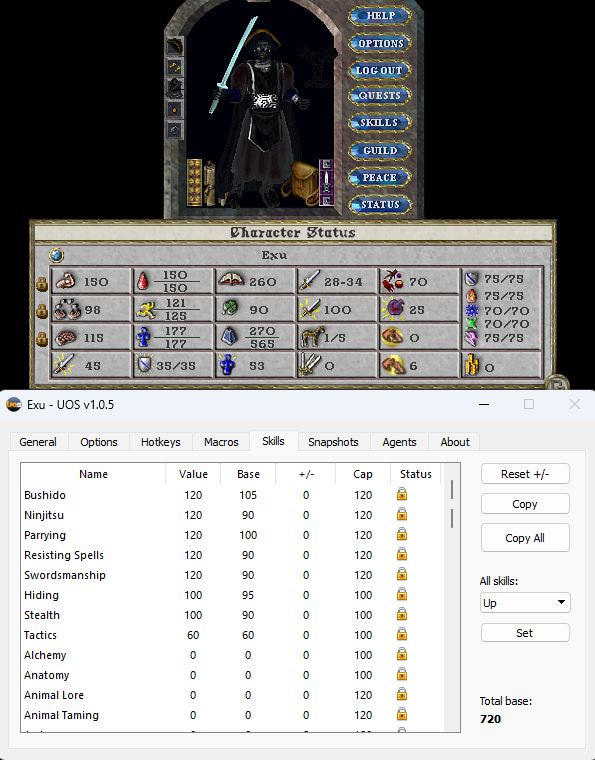
Task: Click the LOG OUT paperdoll button
Action: (380, 70)
